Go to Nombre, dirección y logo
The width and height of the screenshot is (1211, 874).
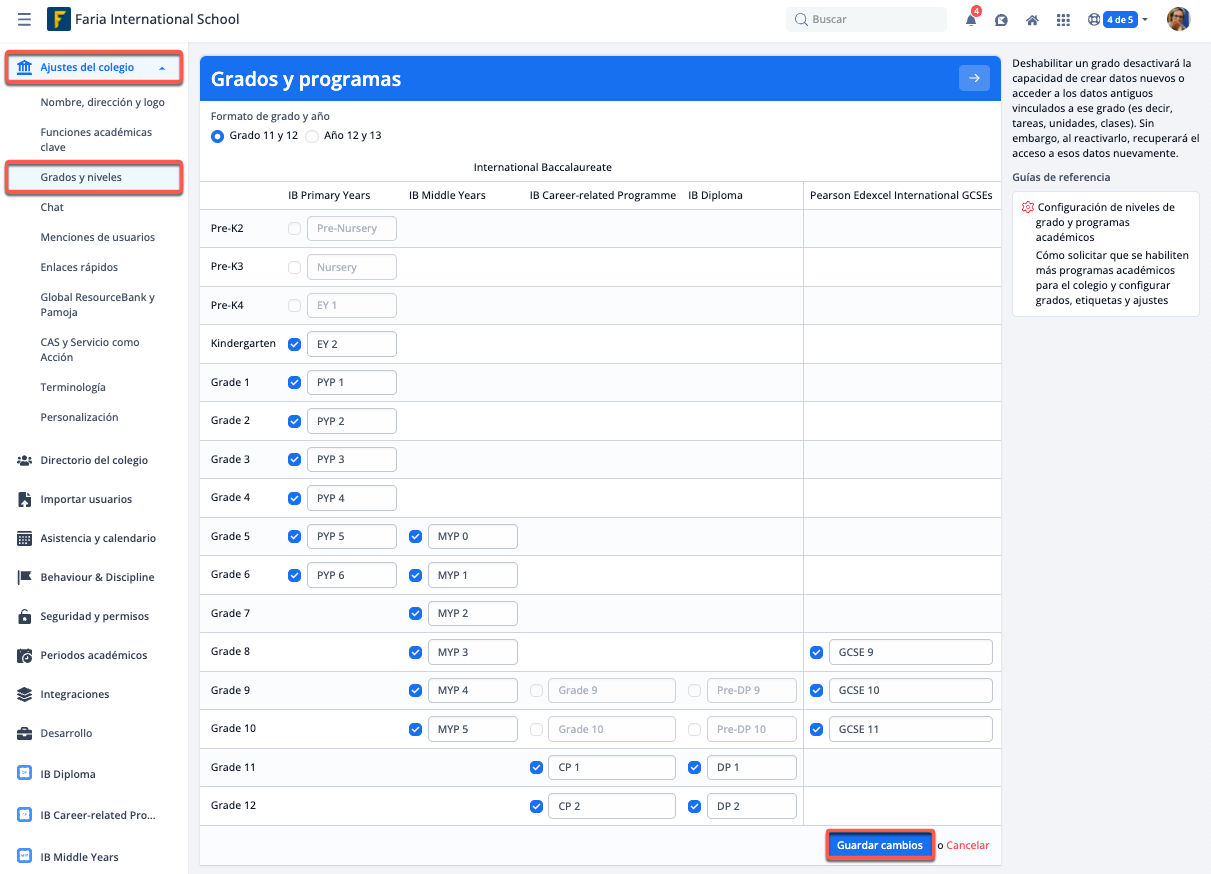[x=102, y=102]
